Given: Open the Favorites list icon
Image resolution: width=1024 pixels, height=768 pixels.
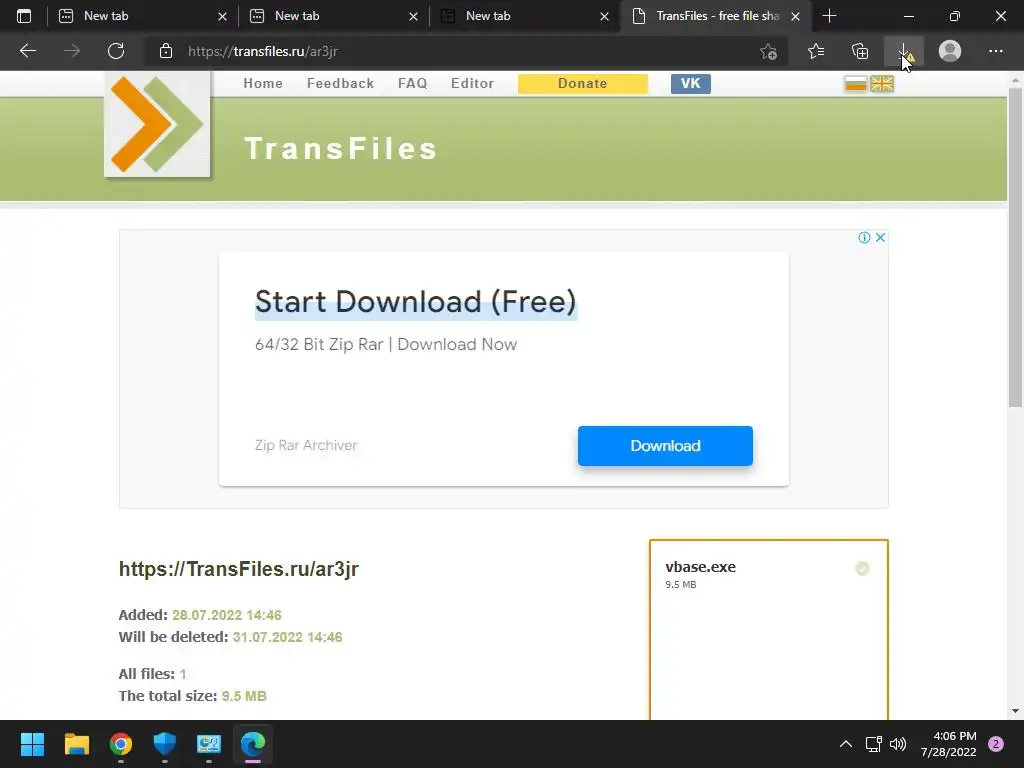Looking at the screenshot, I should pos(816,51).
